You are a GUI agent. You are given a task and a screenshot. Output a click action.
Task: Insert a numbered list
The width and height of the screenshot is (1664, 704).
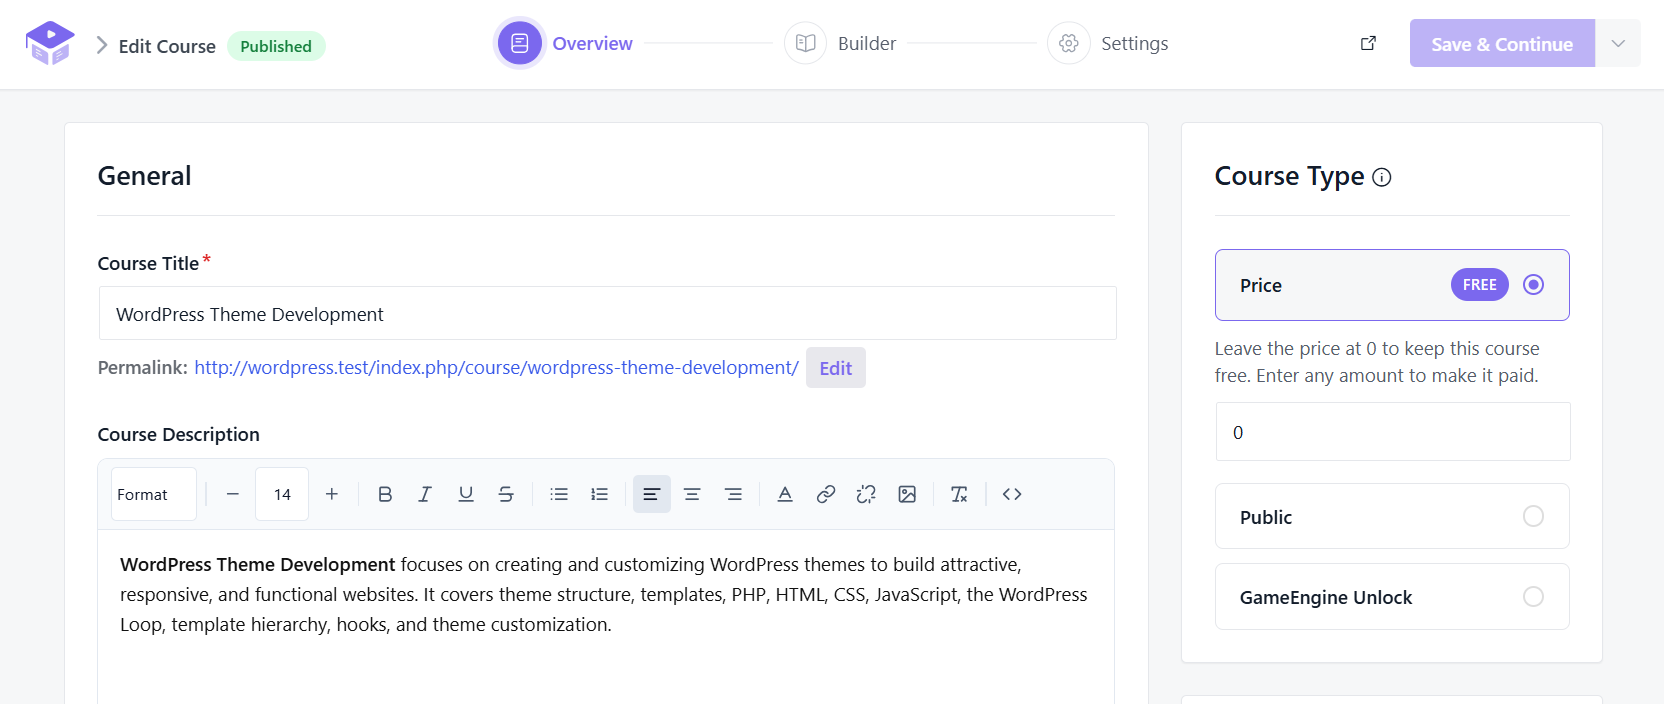tap(599, 494)
